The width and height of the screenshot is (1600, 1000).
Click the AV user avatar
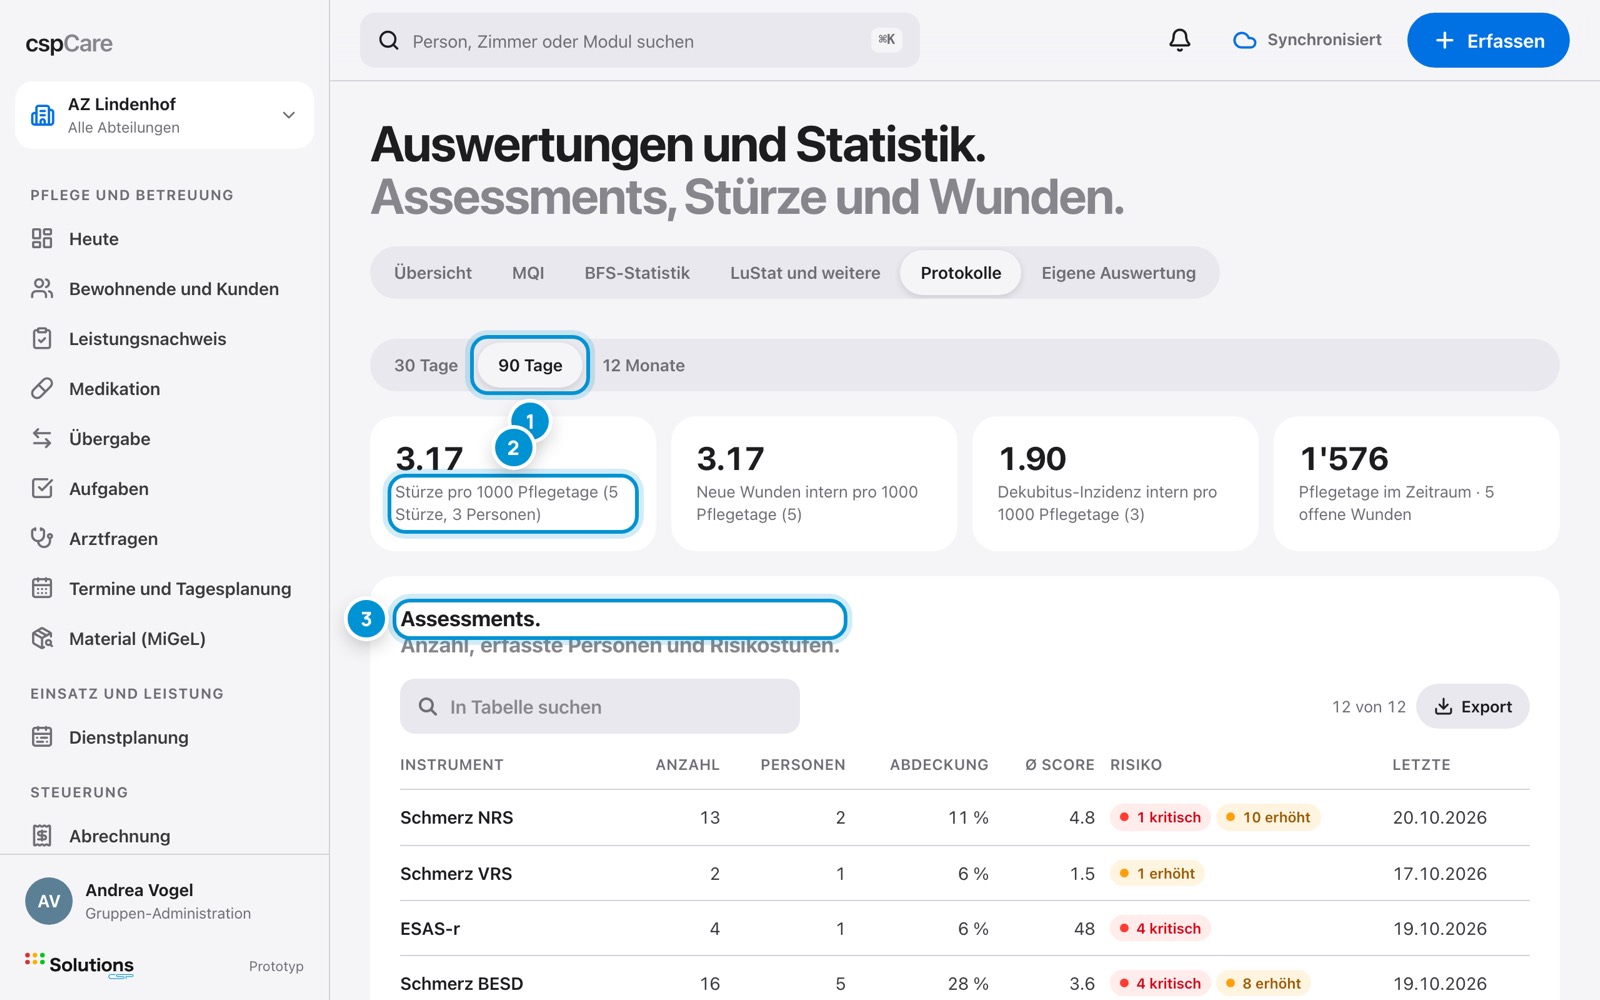pyautogui.click(x=49, y=901)
